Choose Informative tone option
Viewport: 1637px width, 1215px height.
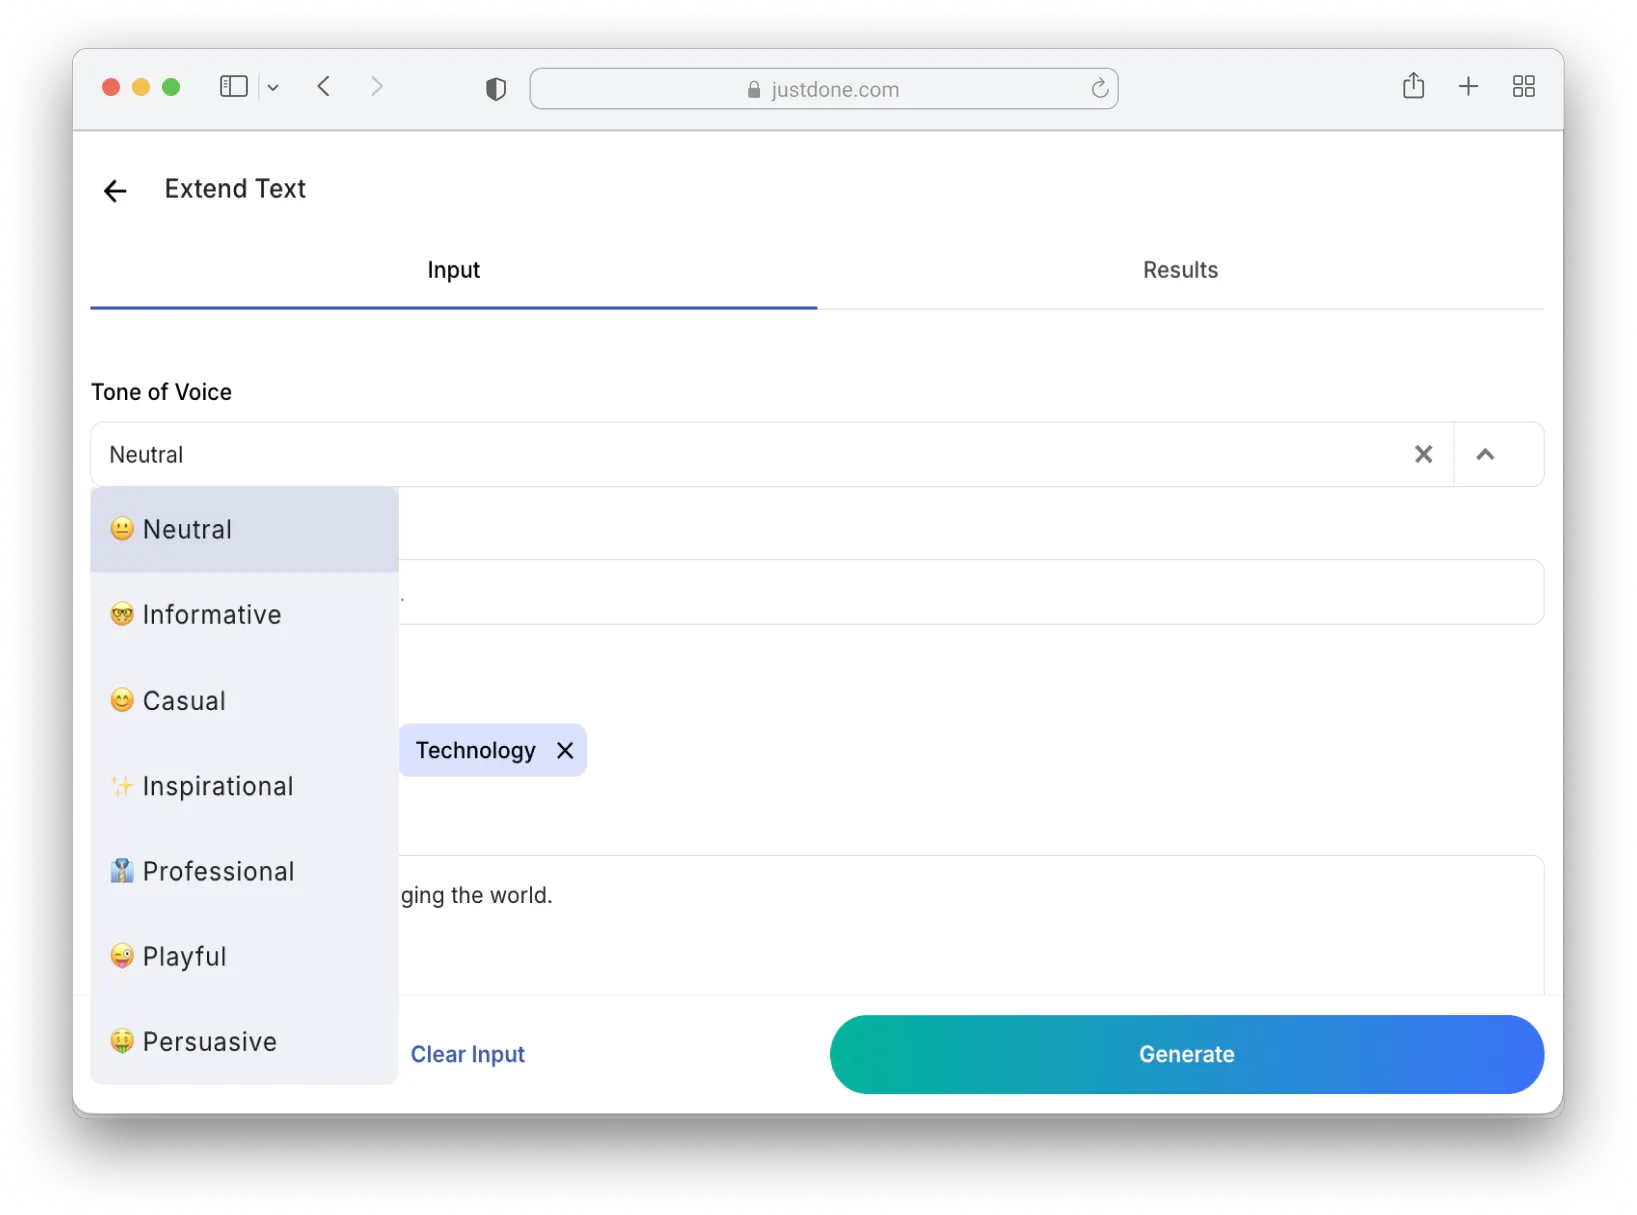(212, 615)
